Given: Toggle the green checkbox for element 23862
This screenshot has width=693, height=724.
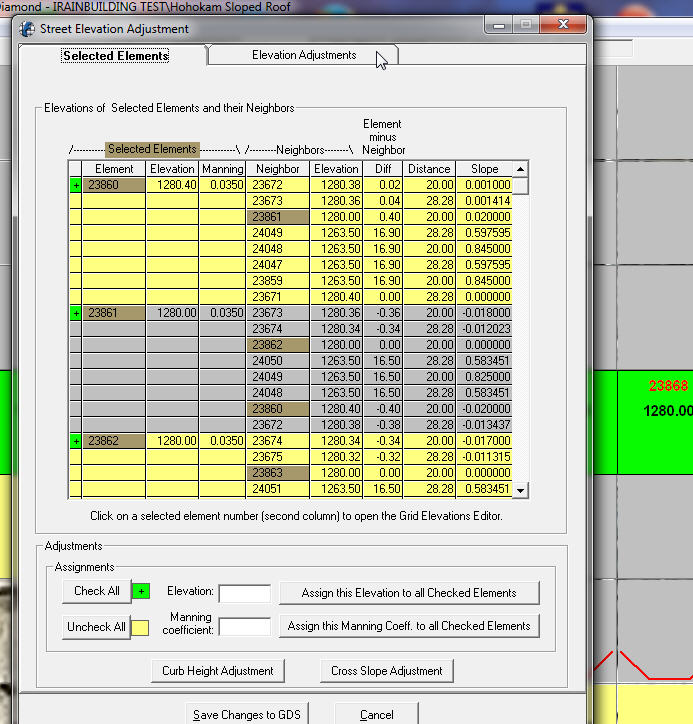Looking at the screenshot, I should pos(75,441).
